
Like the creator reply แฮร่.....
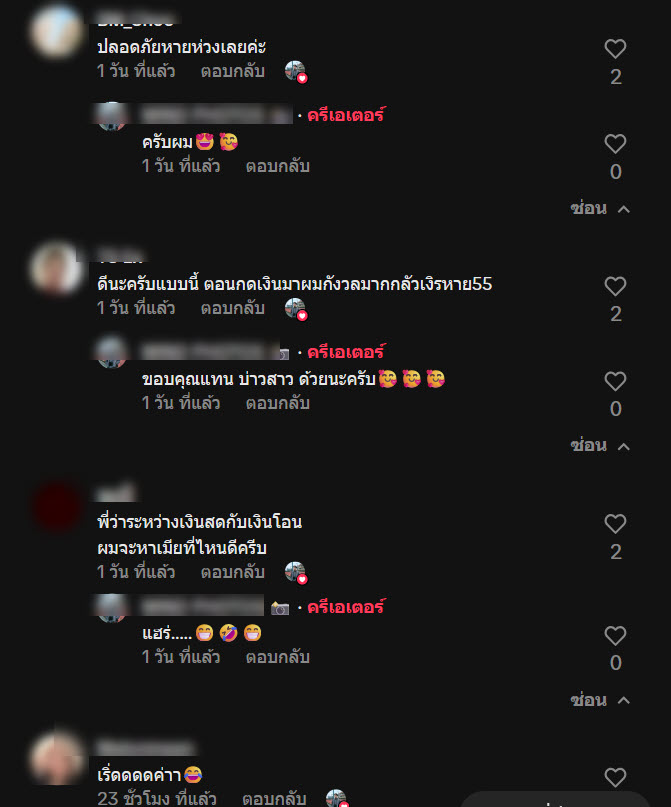pos(615,636)
